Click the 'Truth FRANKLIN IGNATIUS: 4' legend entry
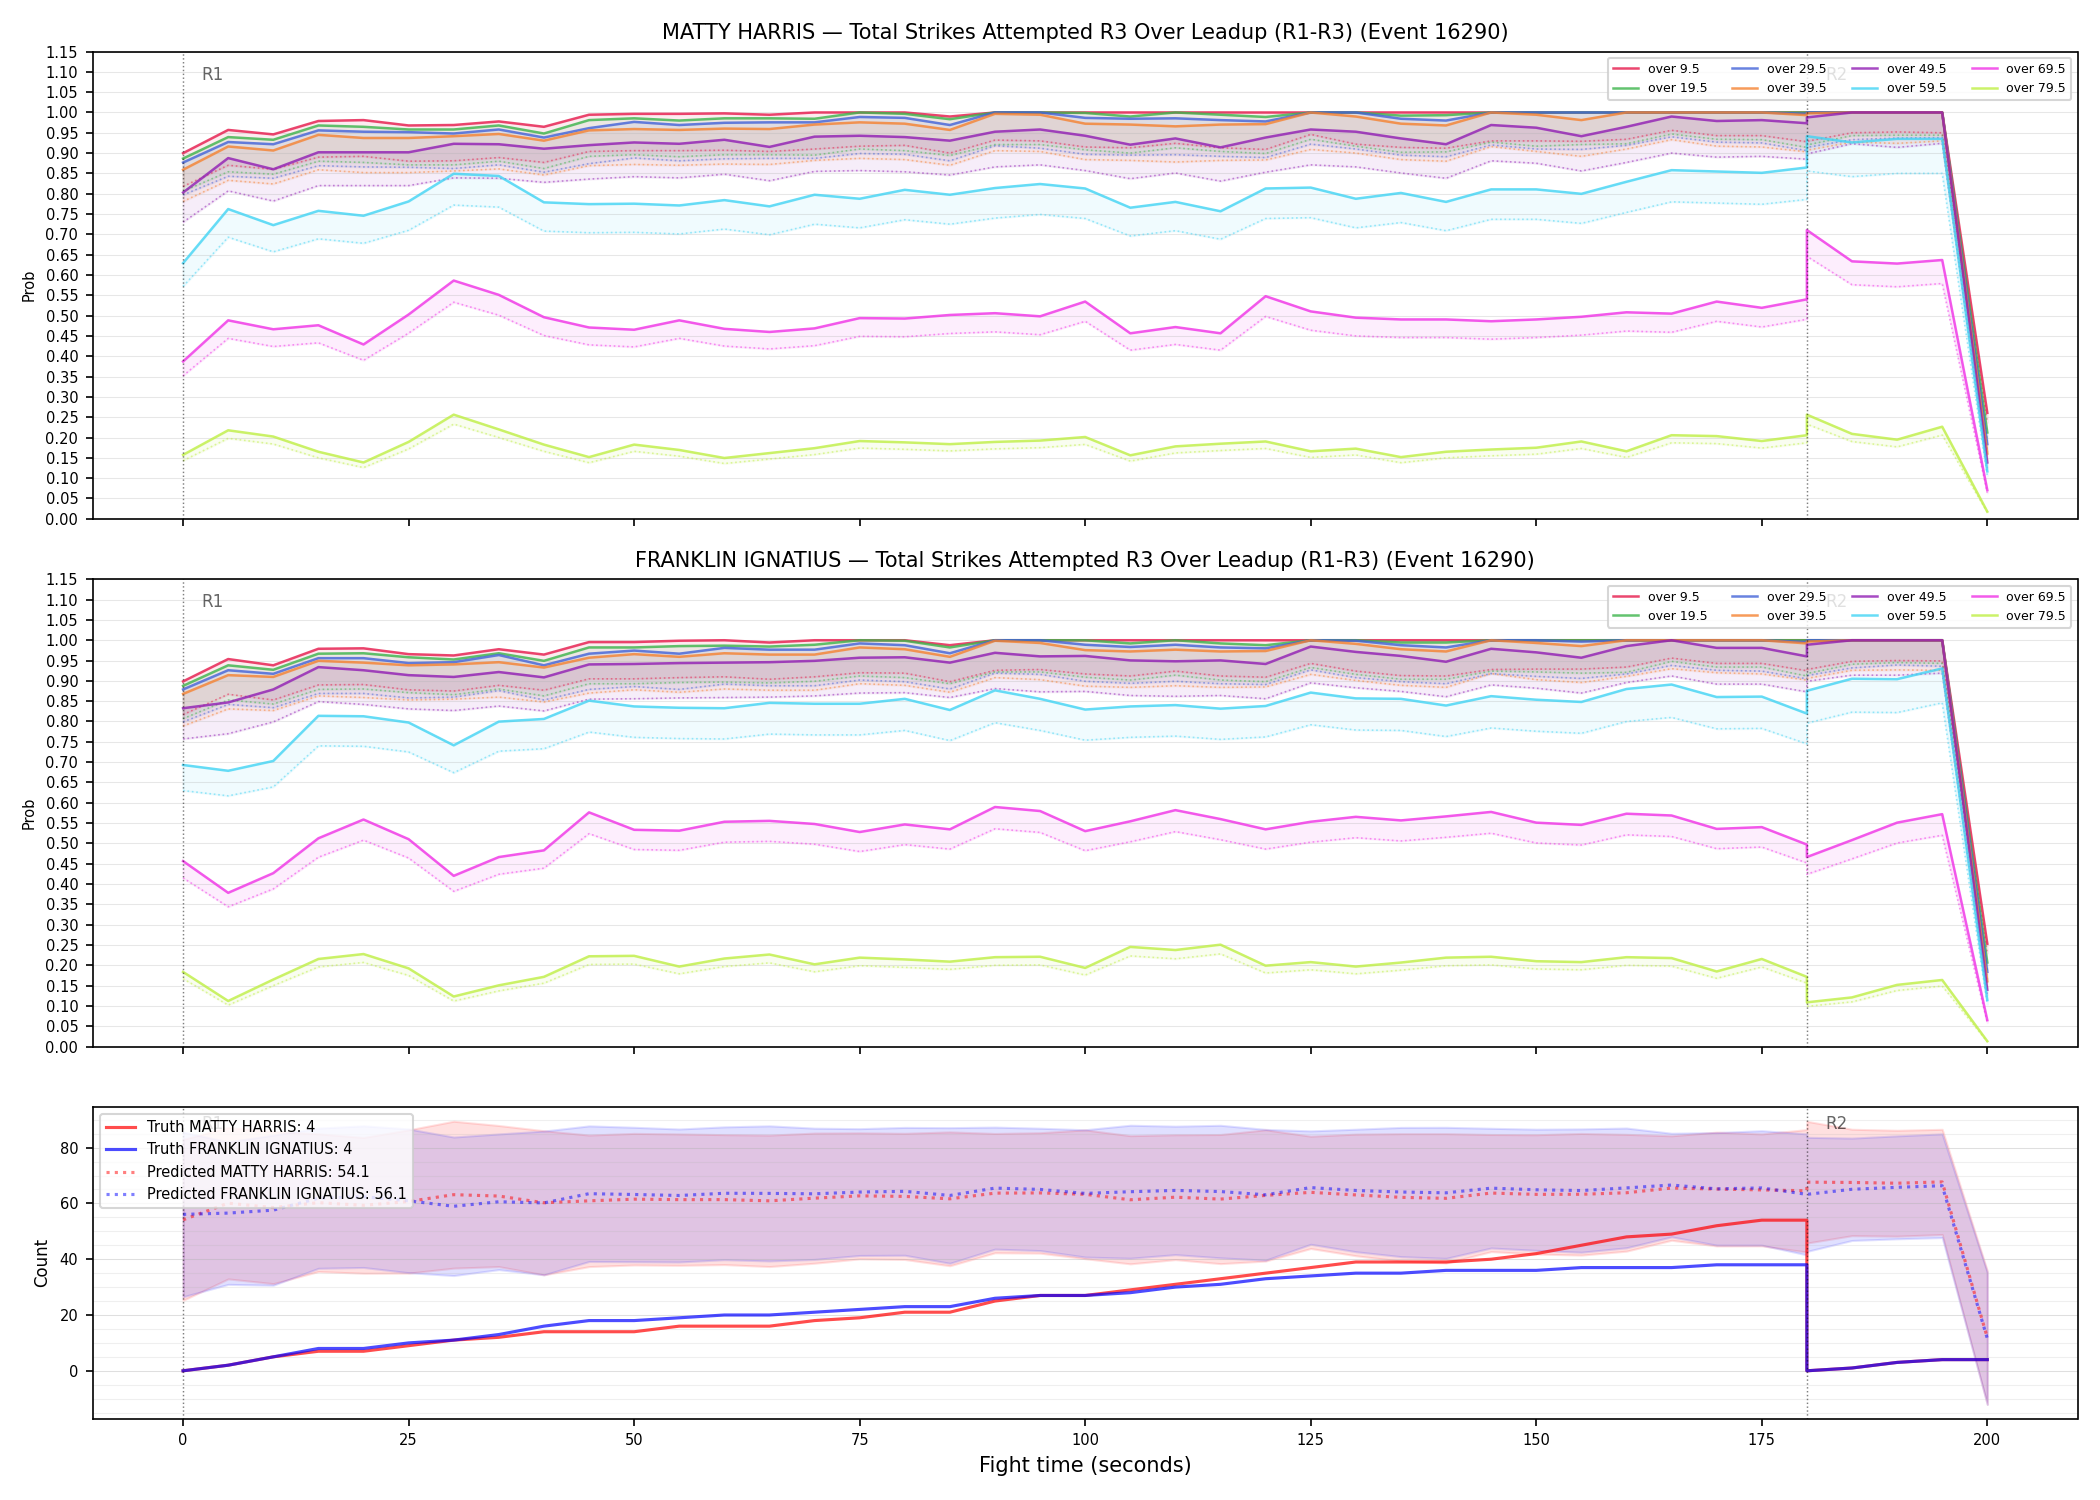 click(x=228, y=1149)
